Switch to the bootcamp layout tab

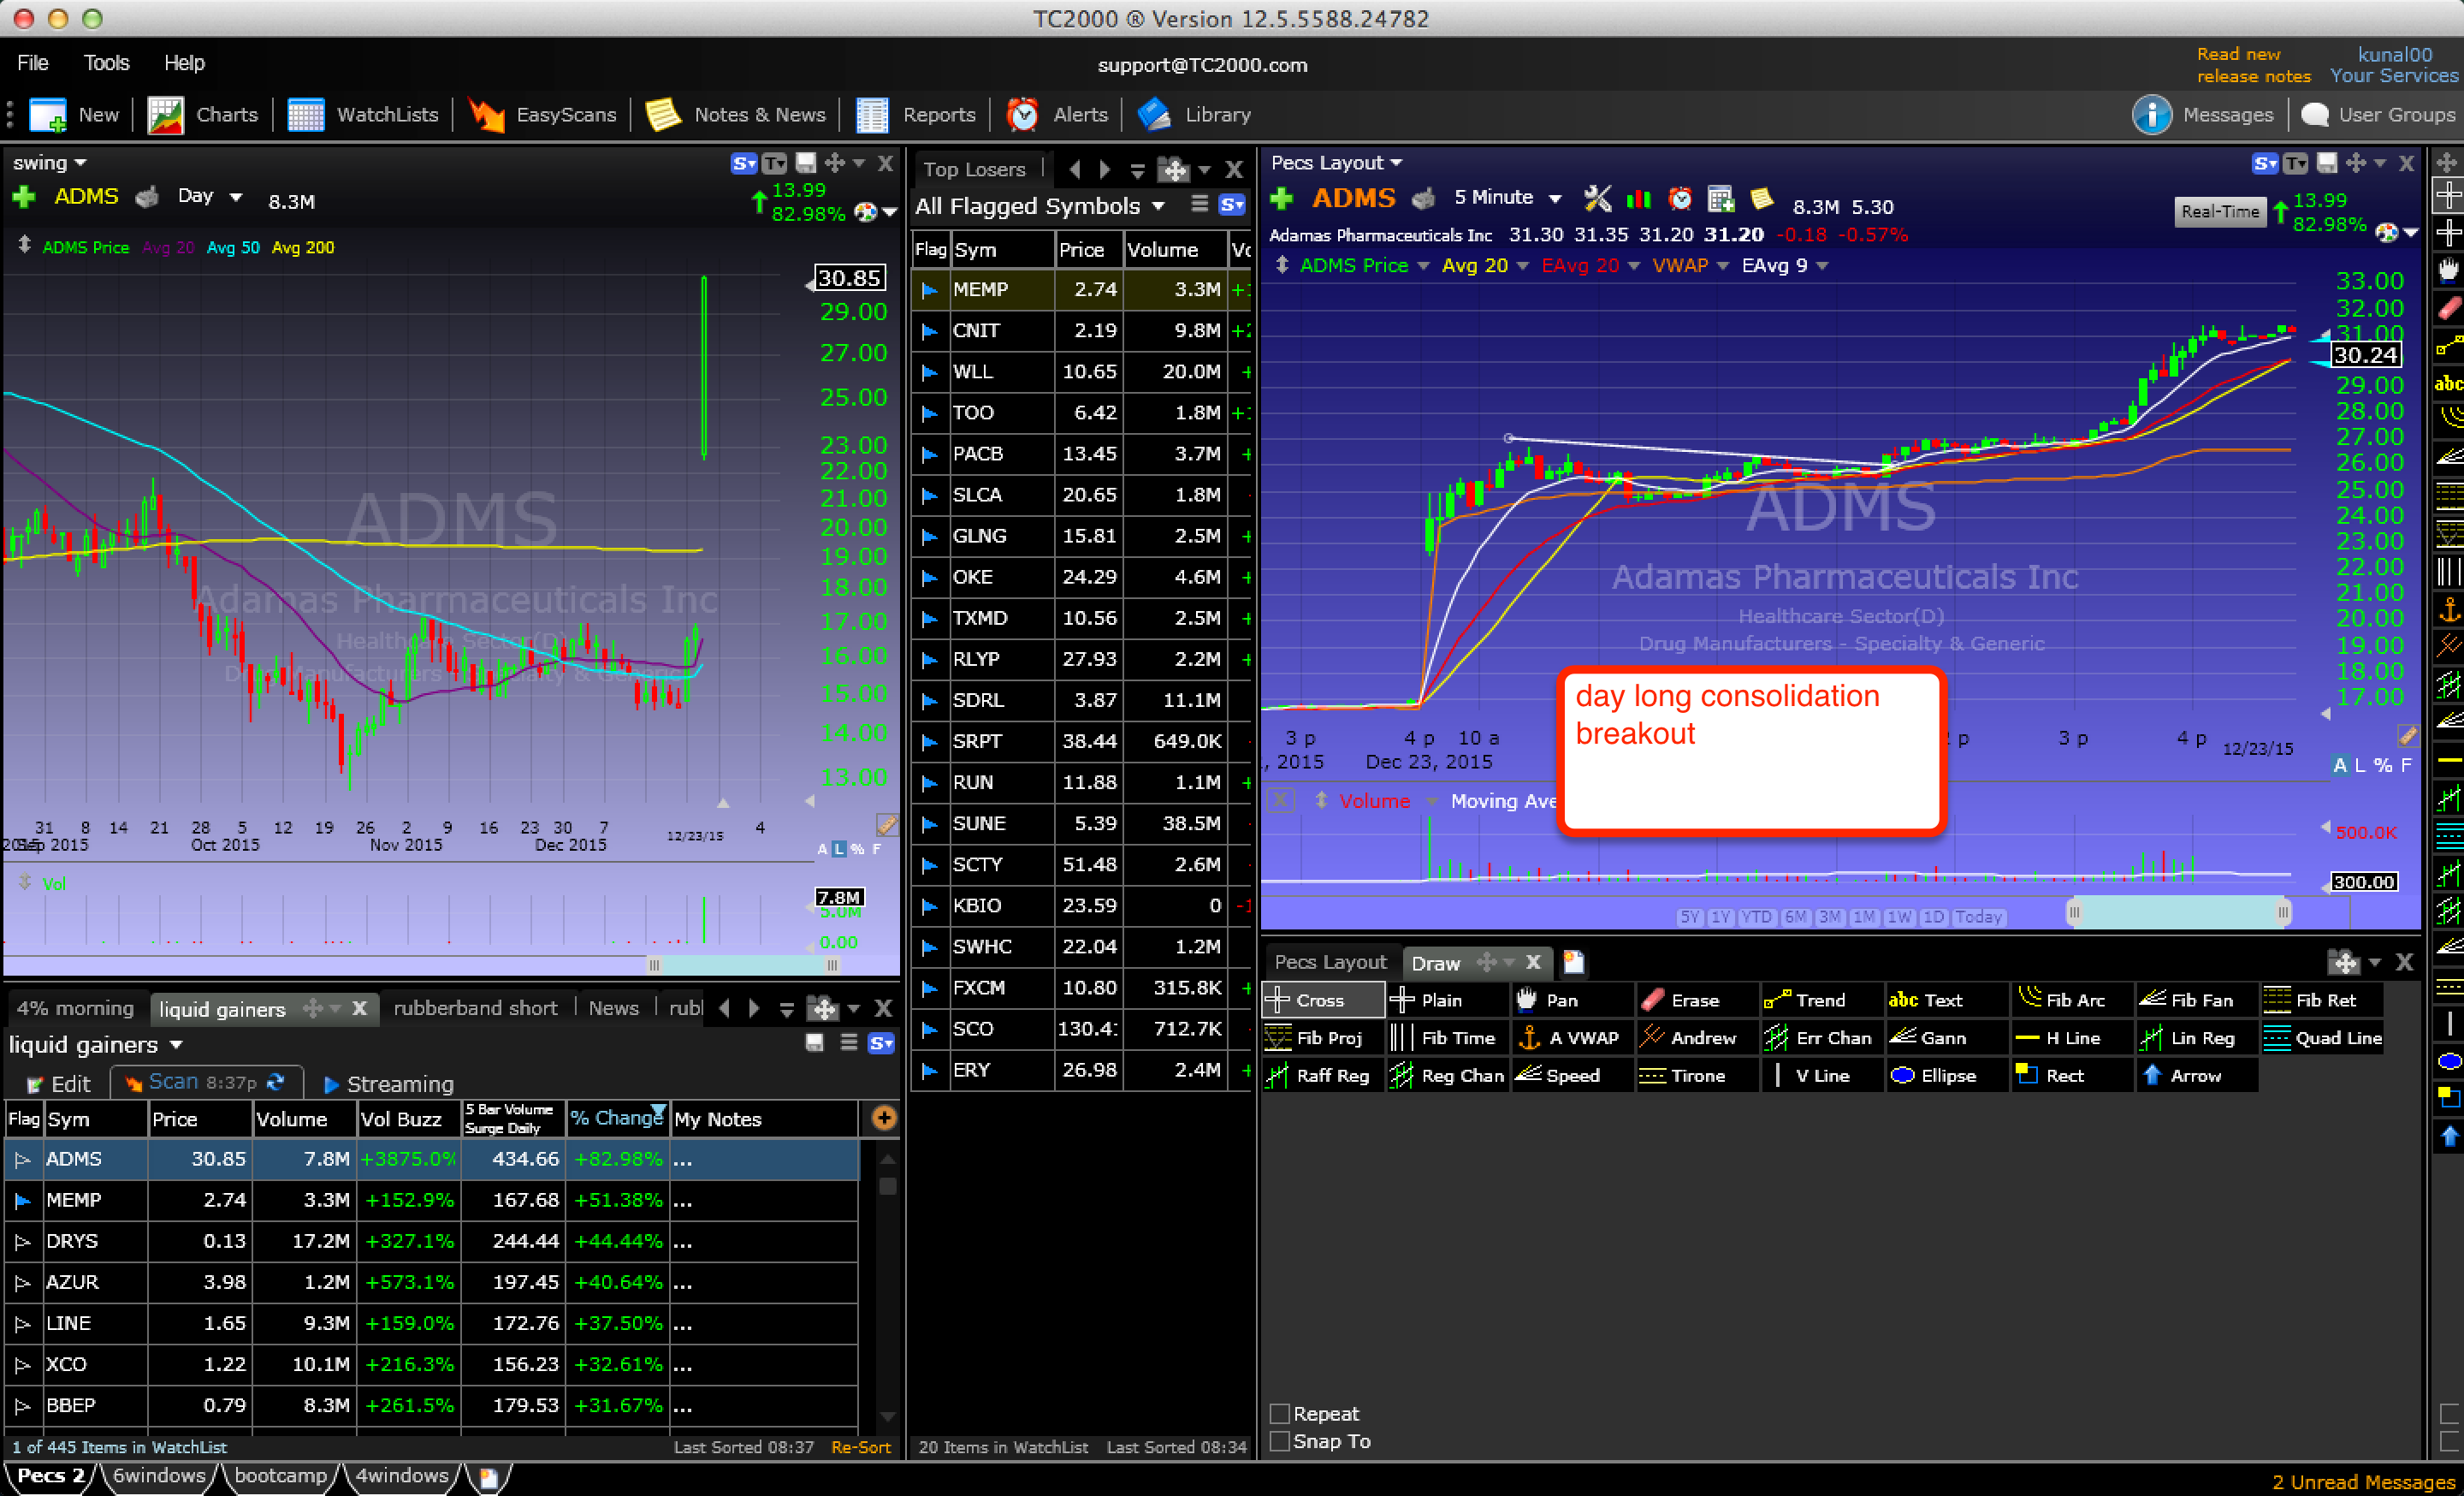280,1476
